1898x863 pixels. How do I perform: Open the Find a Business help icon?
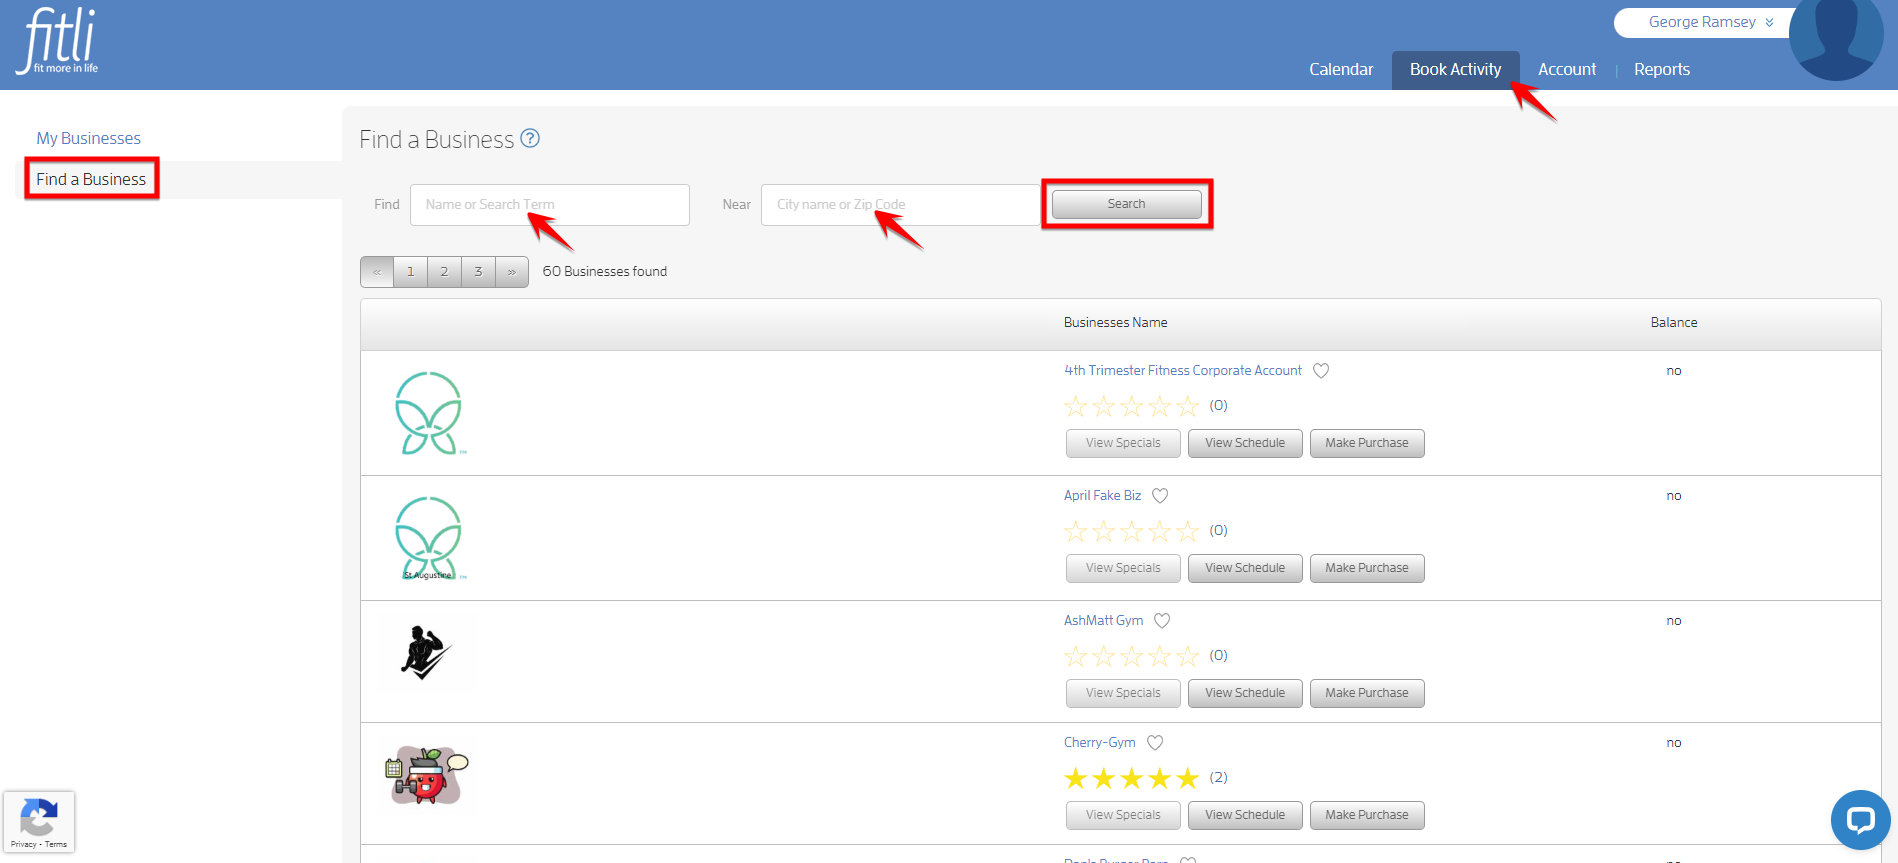530,139
